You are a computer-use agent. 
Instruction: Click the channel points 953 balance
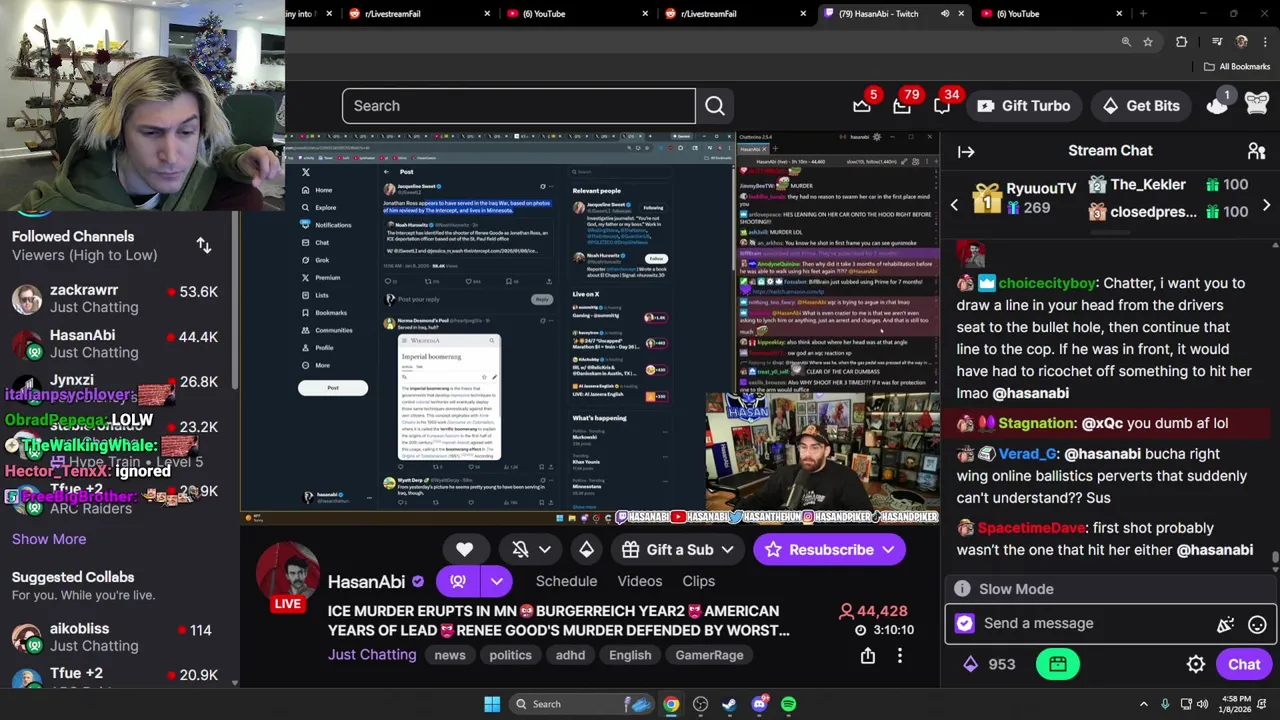(990, 665)
